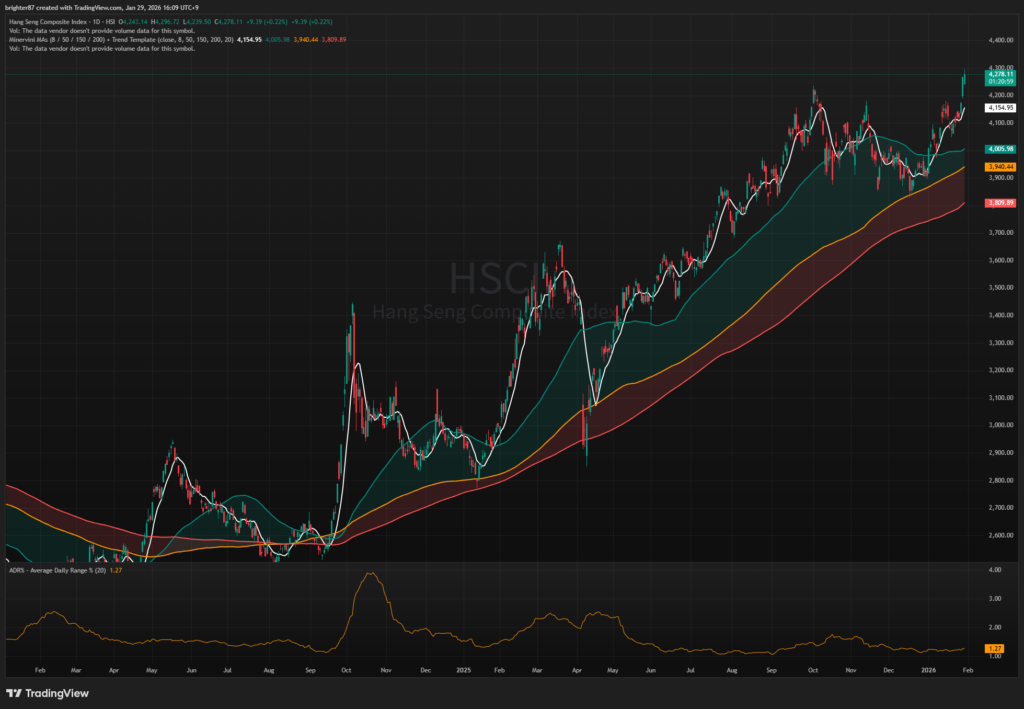1024x709 pixels.
Task: Click the green current price tag 4,278.11
Action: (1000, 74)
